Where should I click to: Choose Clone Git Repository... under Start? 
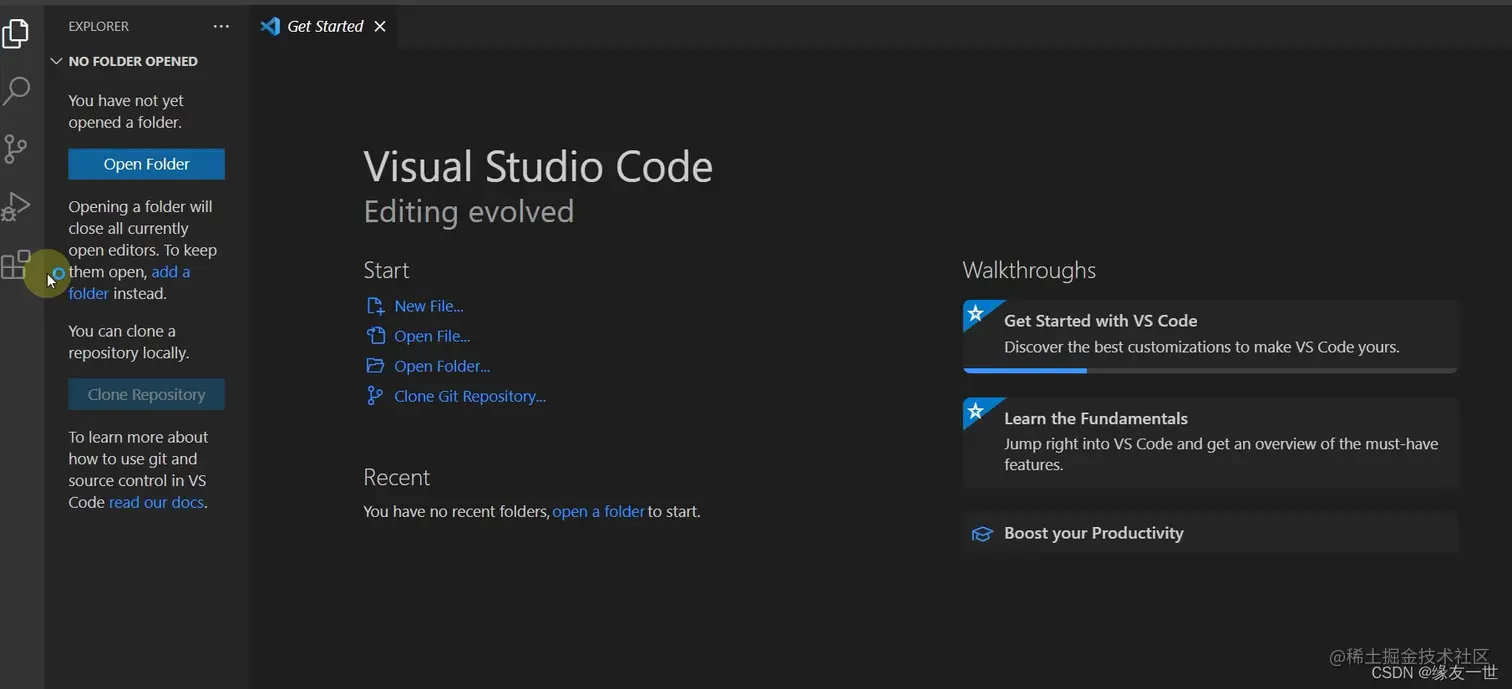(x=470, y=396)
